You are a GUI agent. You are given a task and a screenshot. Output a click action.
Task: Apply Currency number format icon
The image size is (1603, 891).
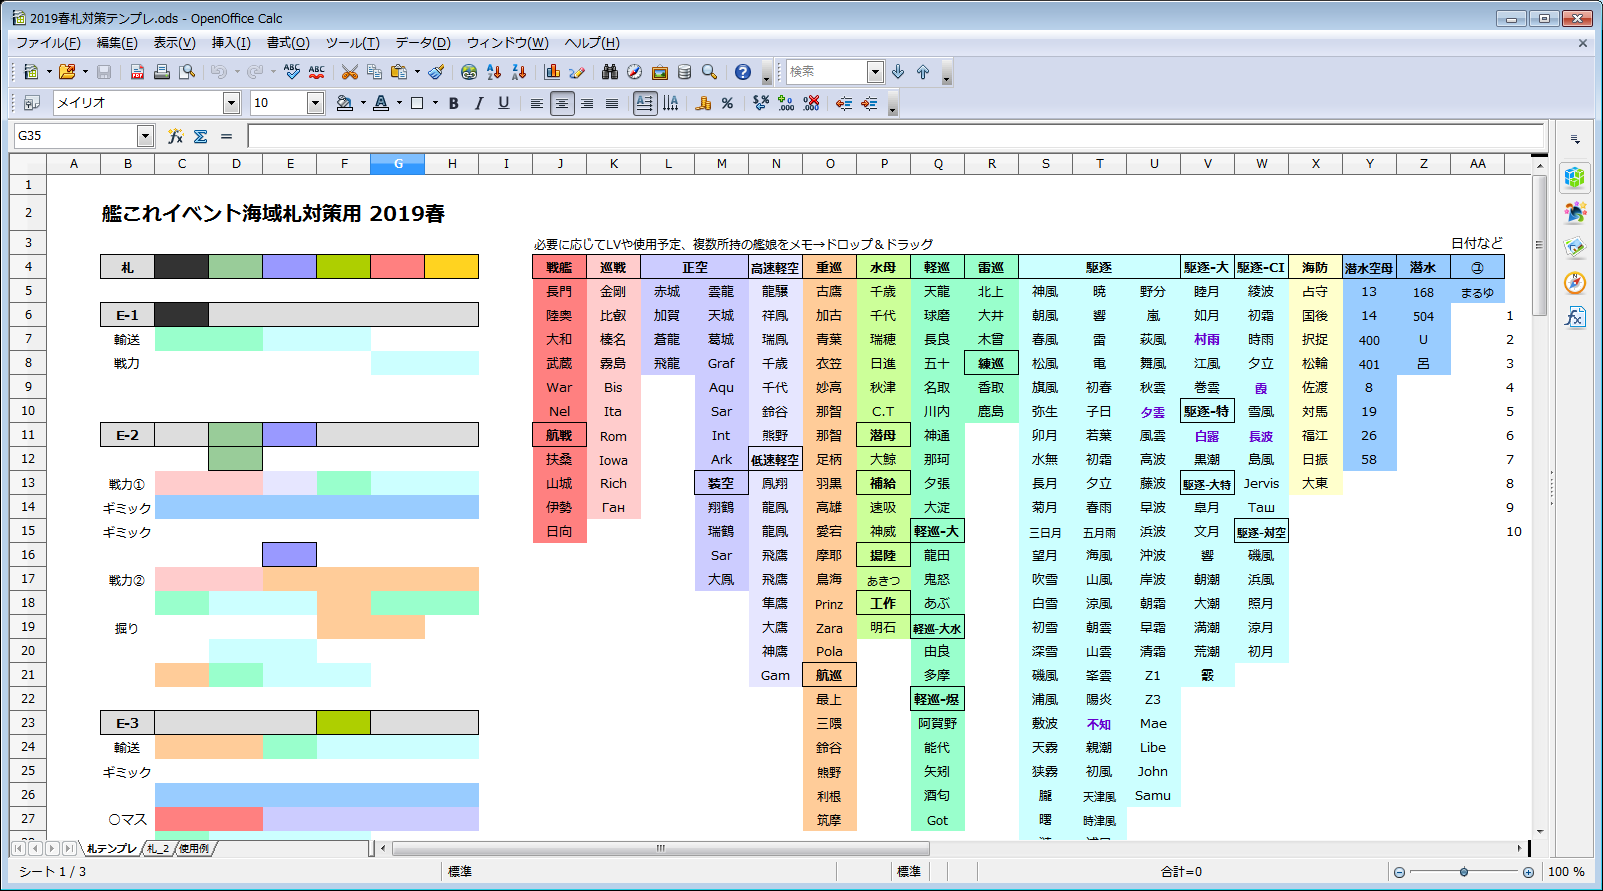(703, 103)
